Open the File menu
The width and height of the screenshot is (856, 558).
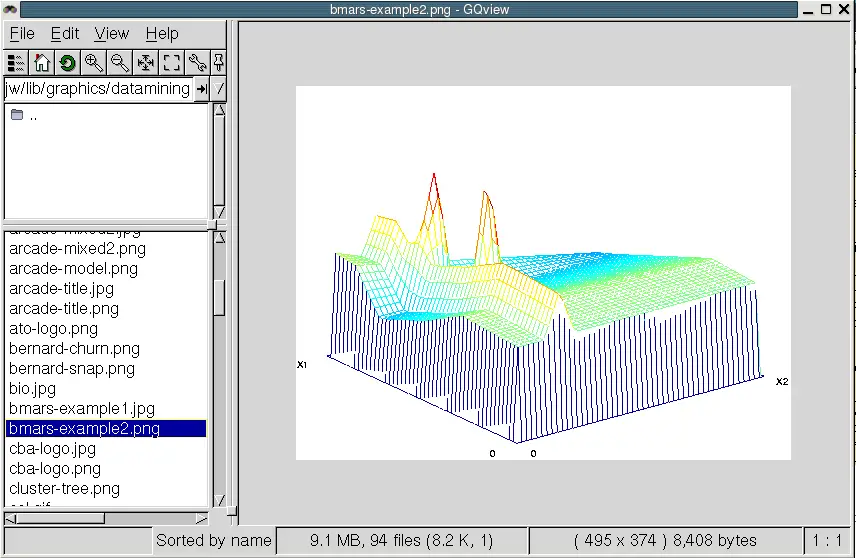click(22, 34)
